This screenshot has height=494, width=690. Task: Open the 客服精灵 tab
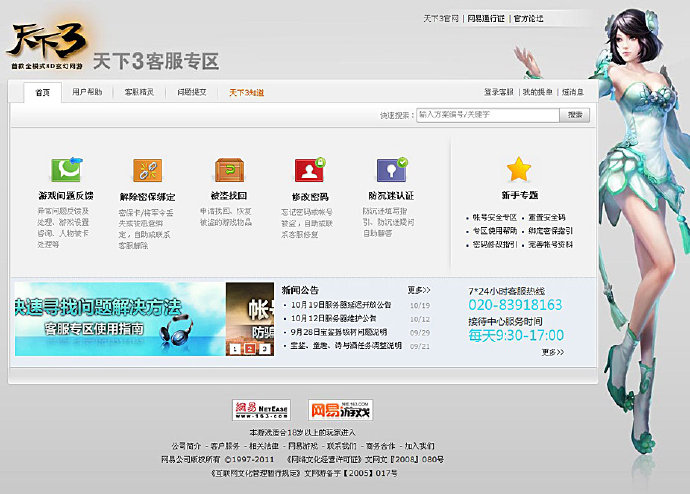point(139,92)
